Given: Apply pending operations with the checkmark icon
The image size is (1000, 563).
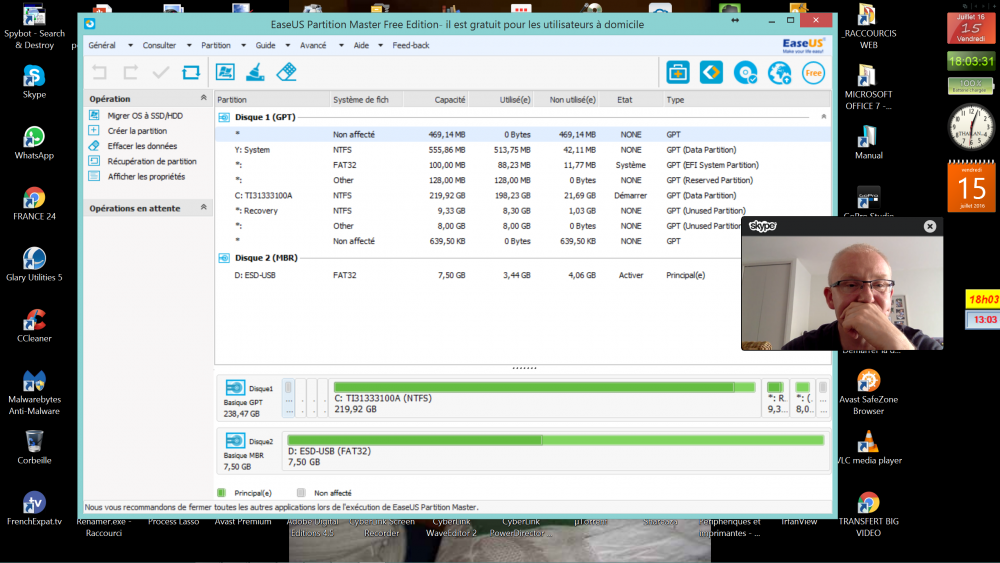Looking at the screenshot, I should click(x=160, y=72).
